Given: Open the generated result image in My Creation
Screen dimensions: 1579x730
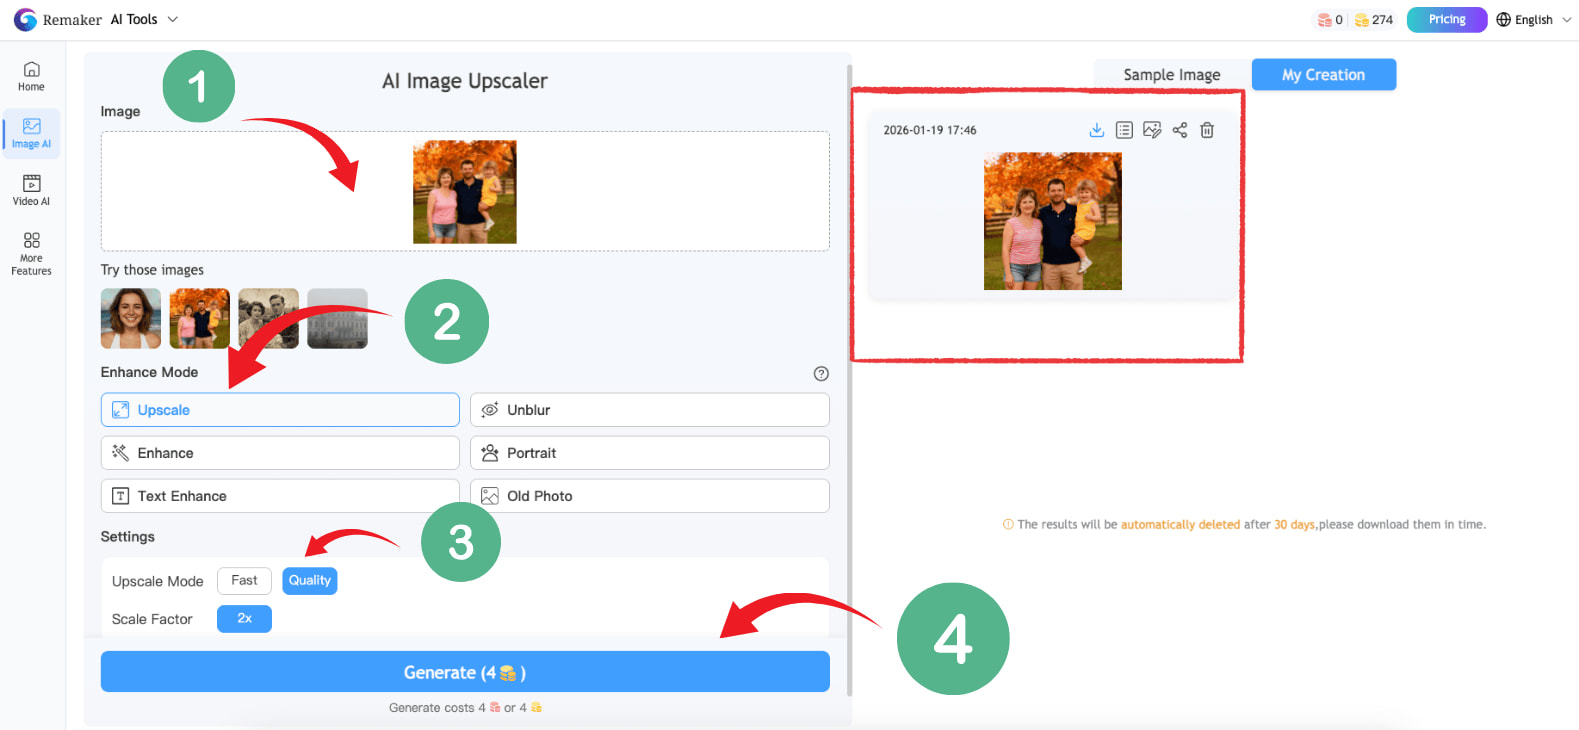Looking at the screenshot, I should [1053, 221].
